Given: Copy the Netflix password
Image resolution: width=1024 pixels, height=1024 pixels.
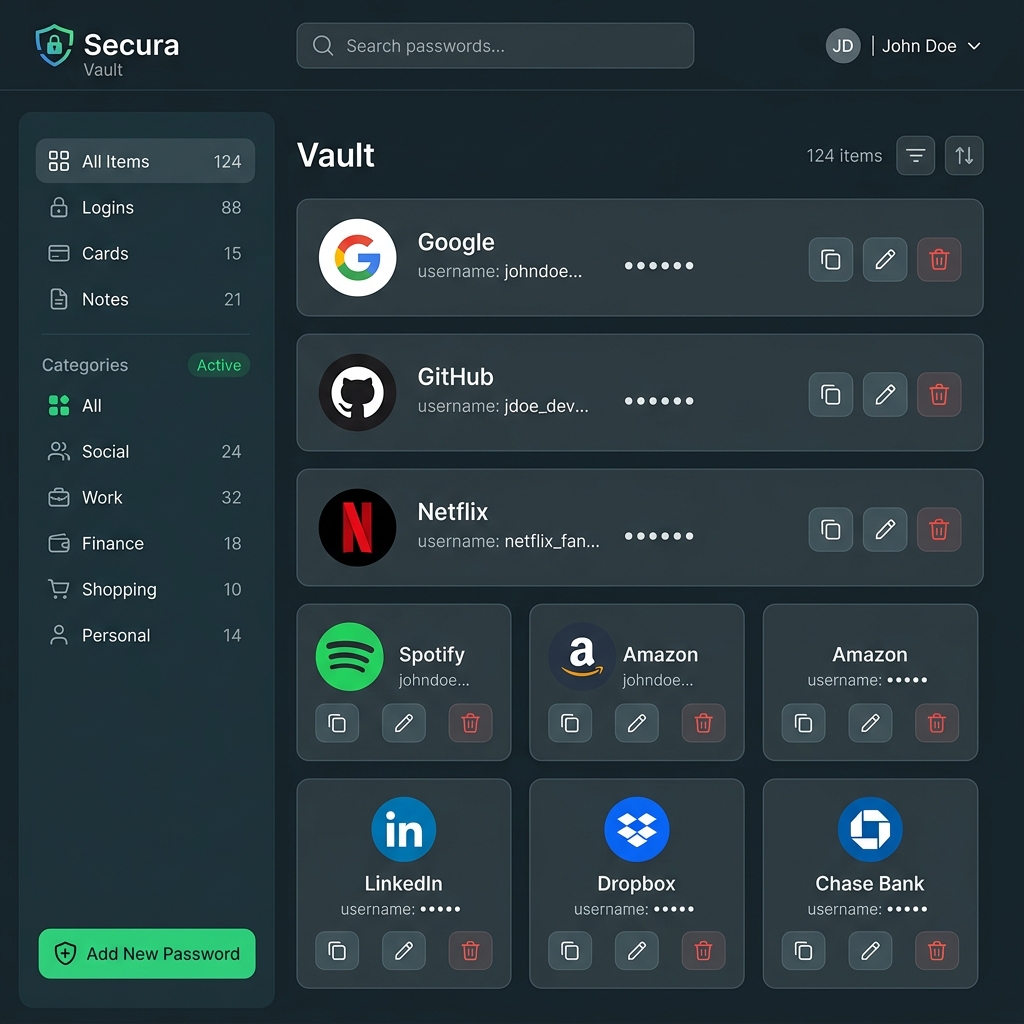Looking at the screenshot, I should point(830,529).
